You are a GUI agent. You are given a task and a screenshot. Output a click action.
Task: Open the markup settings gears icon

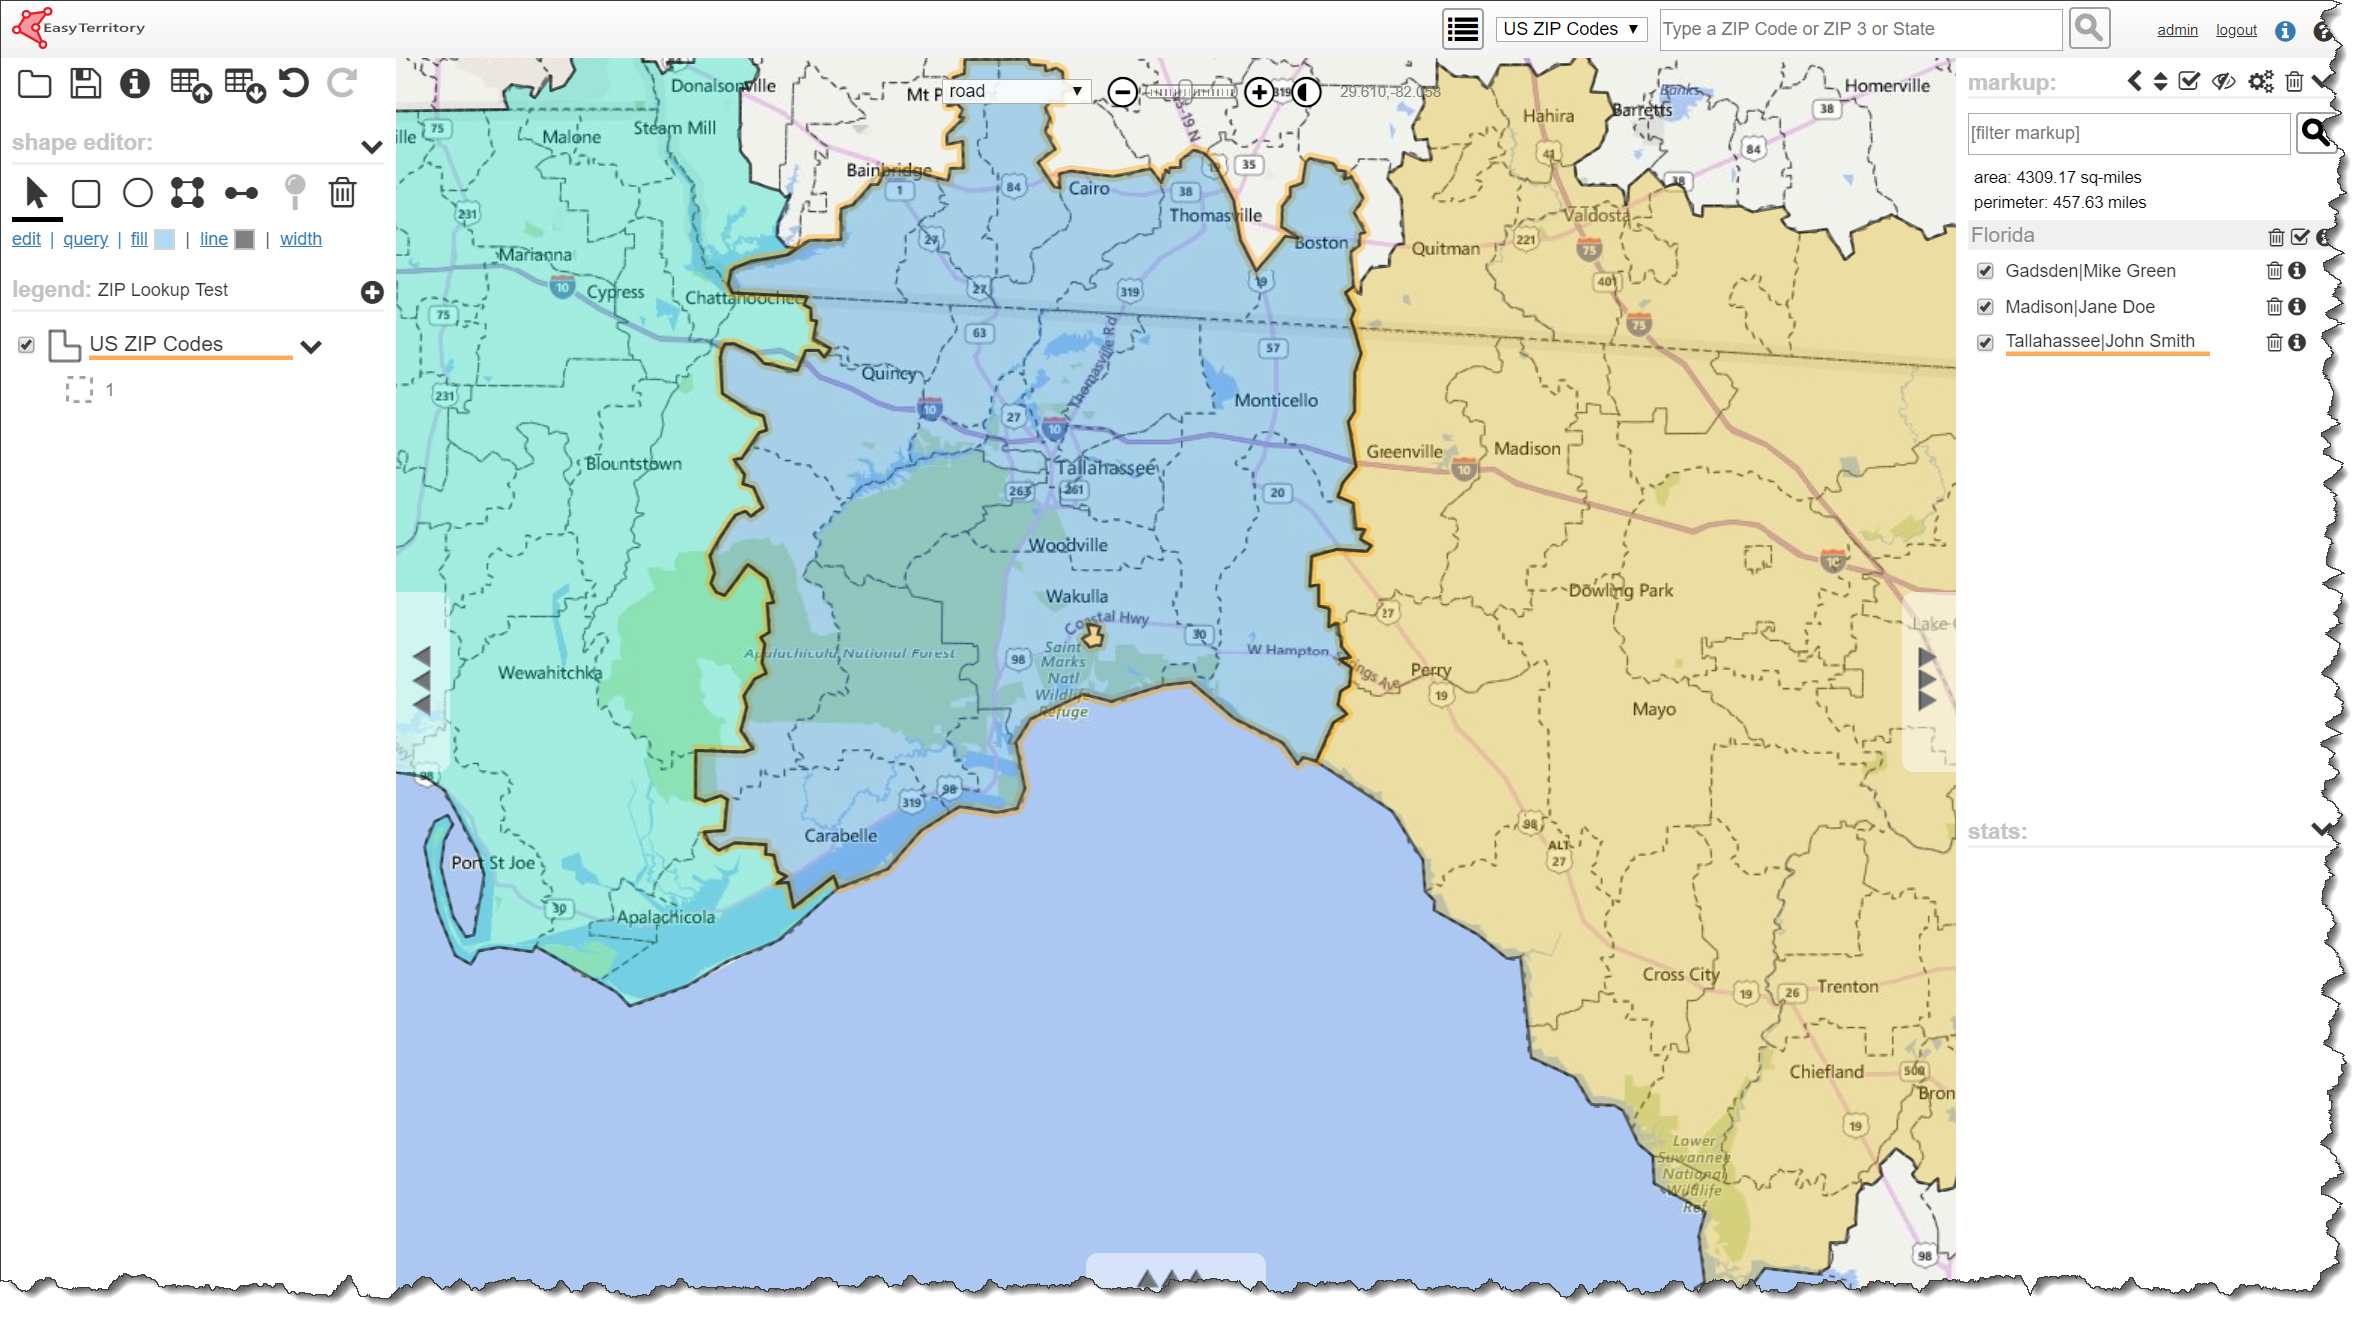click(x=2260, y=81)
